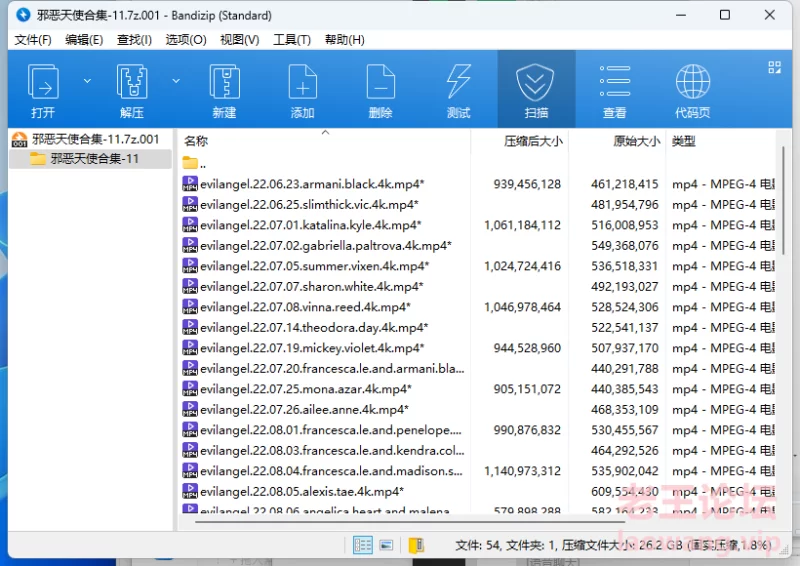Select file evilangel.22.08.05.alexis.tae.4k.mp4
This screenshot has height=566, width=800.
[x=302, y=491]
